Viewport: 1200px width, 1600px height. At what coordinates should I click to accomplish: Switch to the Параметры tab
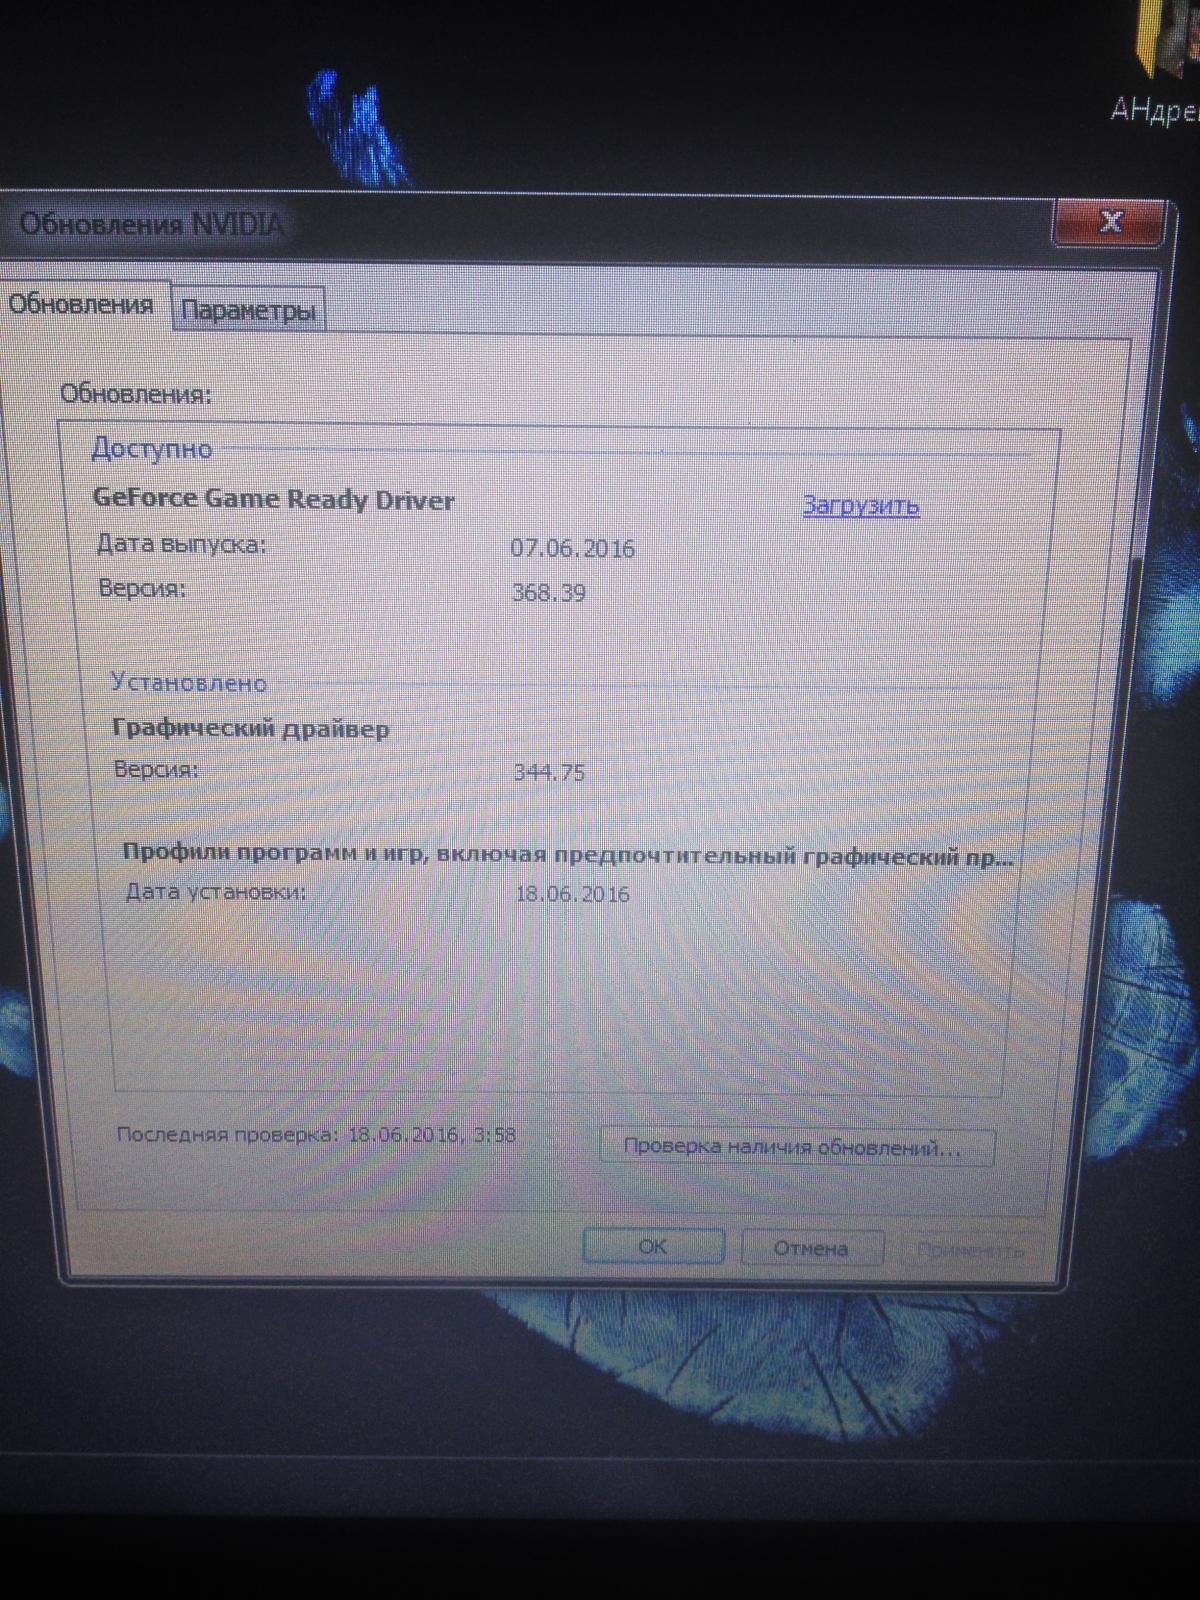pos(249,311)
